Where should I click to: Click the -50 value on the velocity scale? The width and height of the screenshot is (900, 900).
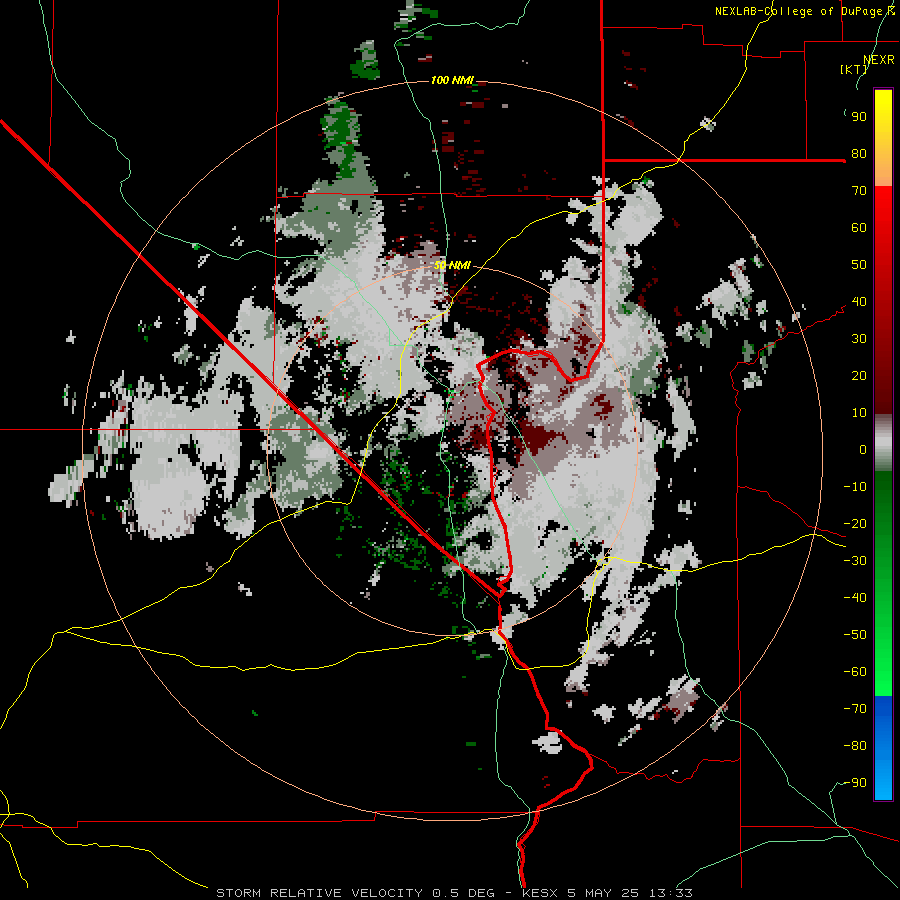pyautogui.click(x=855, y=635)
